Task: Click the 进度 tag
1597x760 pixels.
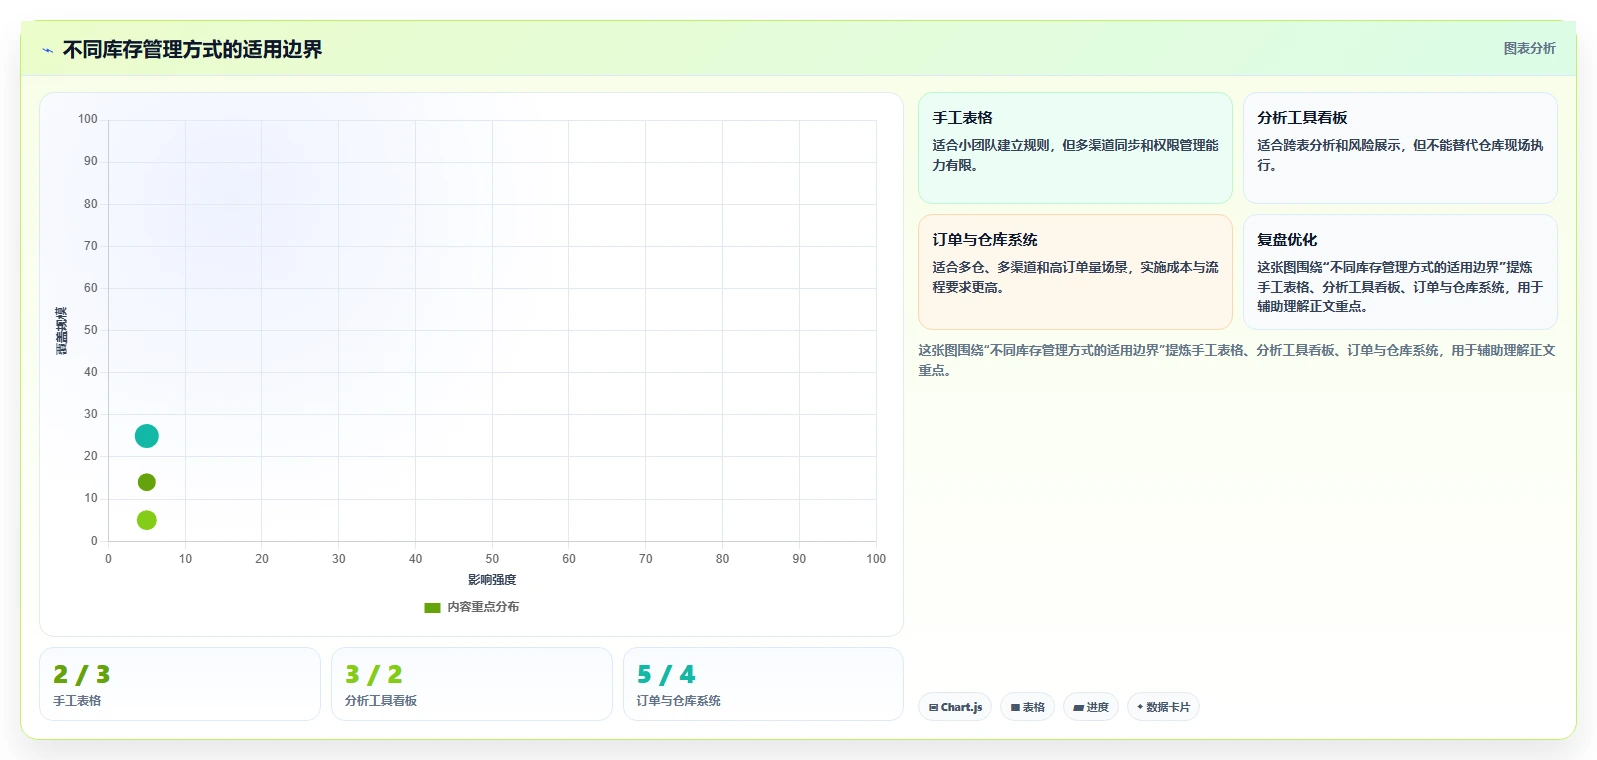Action: [1090, 707]
